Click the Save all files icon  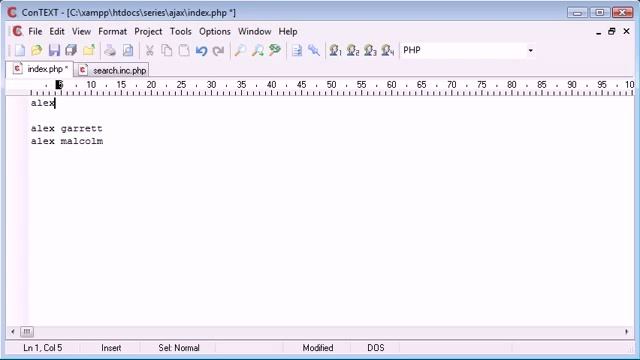point(71,51)
